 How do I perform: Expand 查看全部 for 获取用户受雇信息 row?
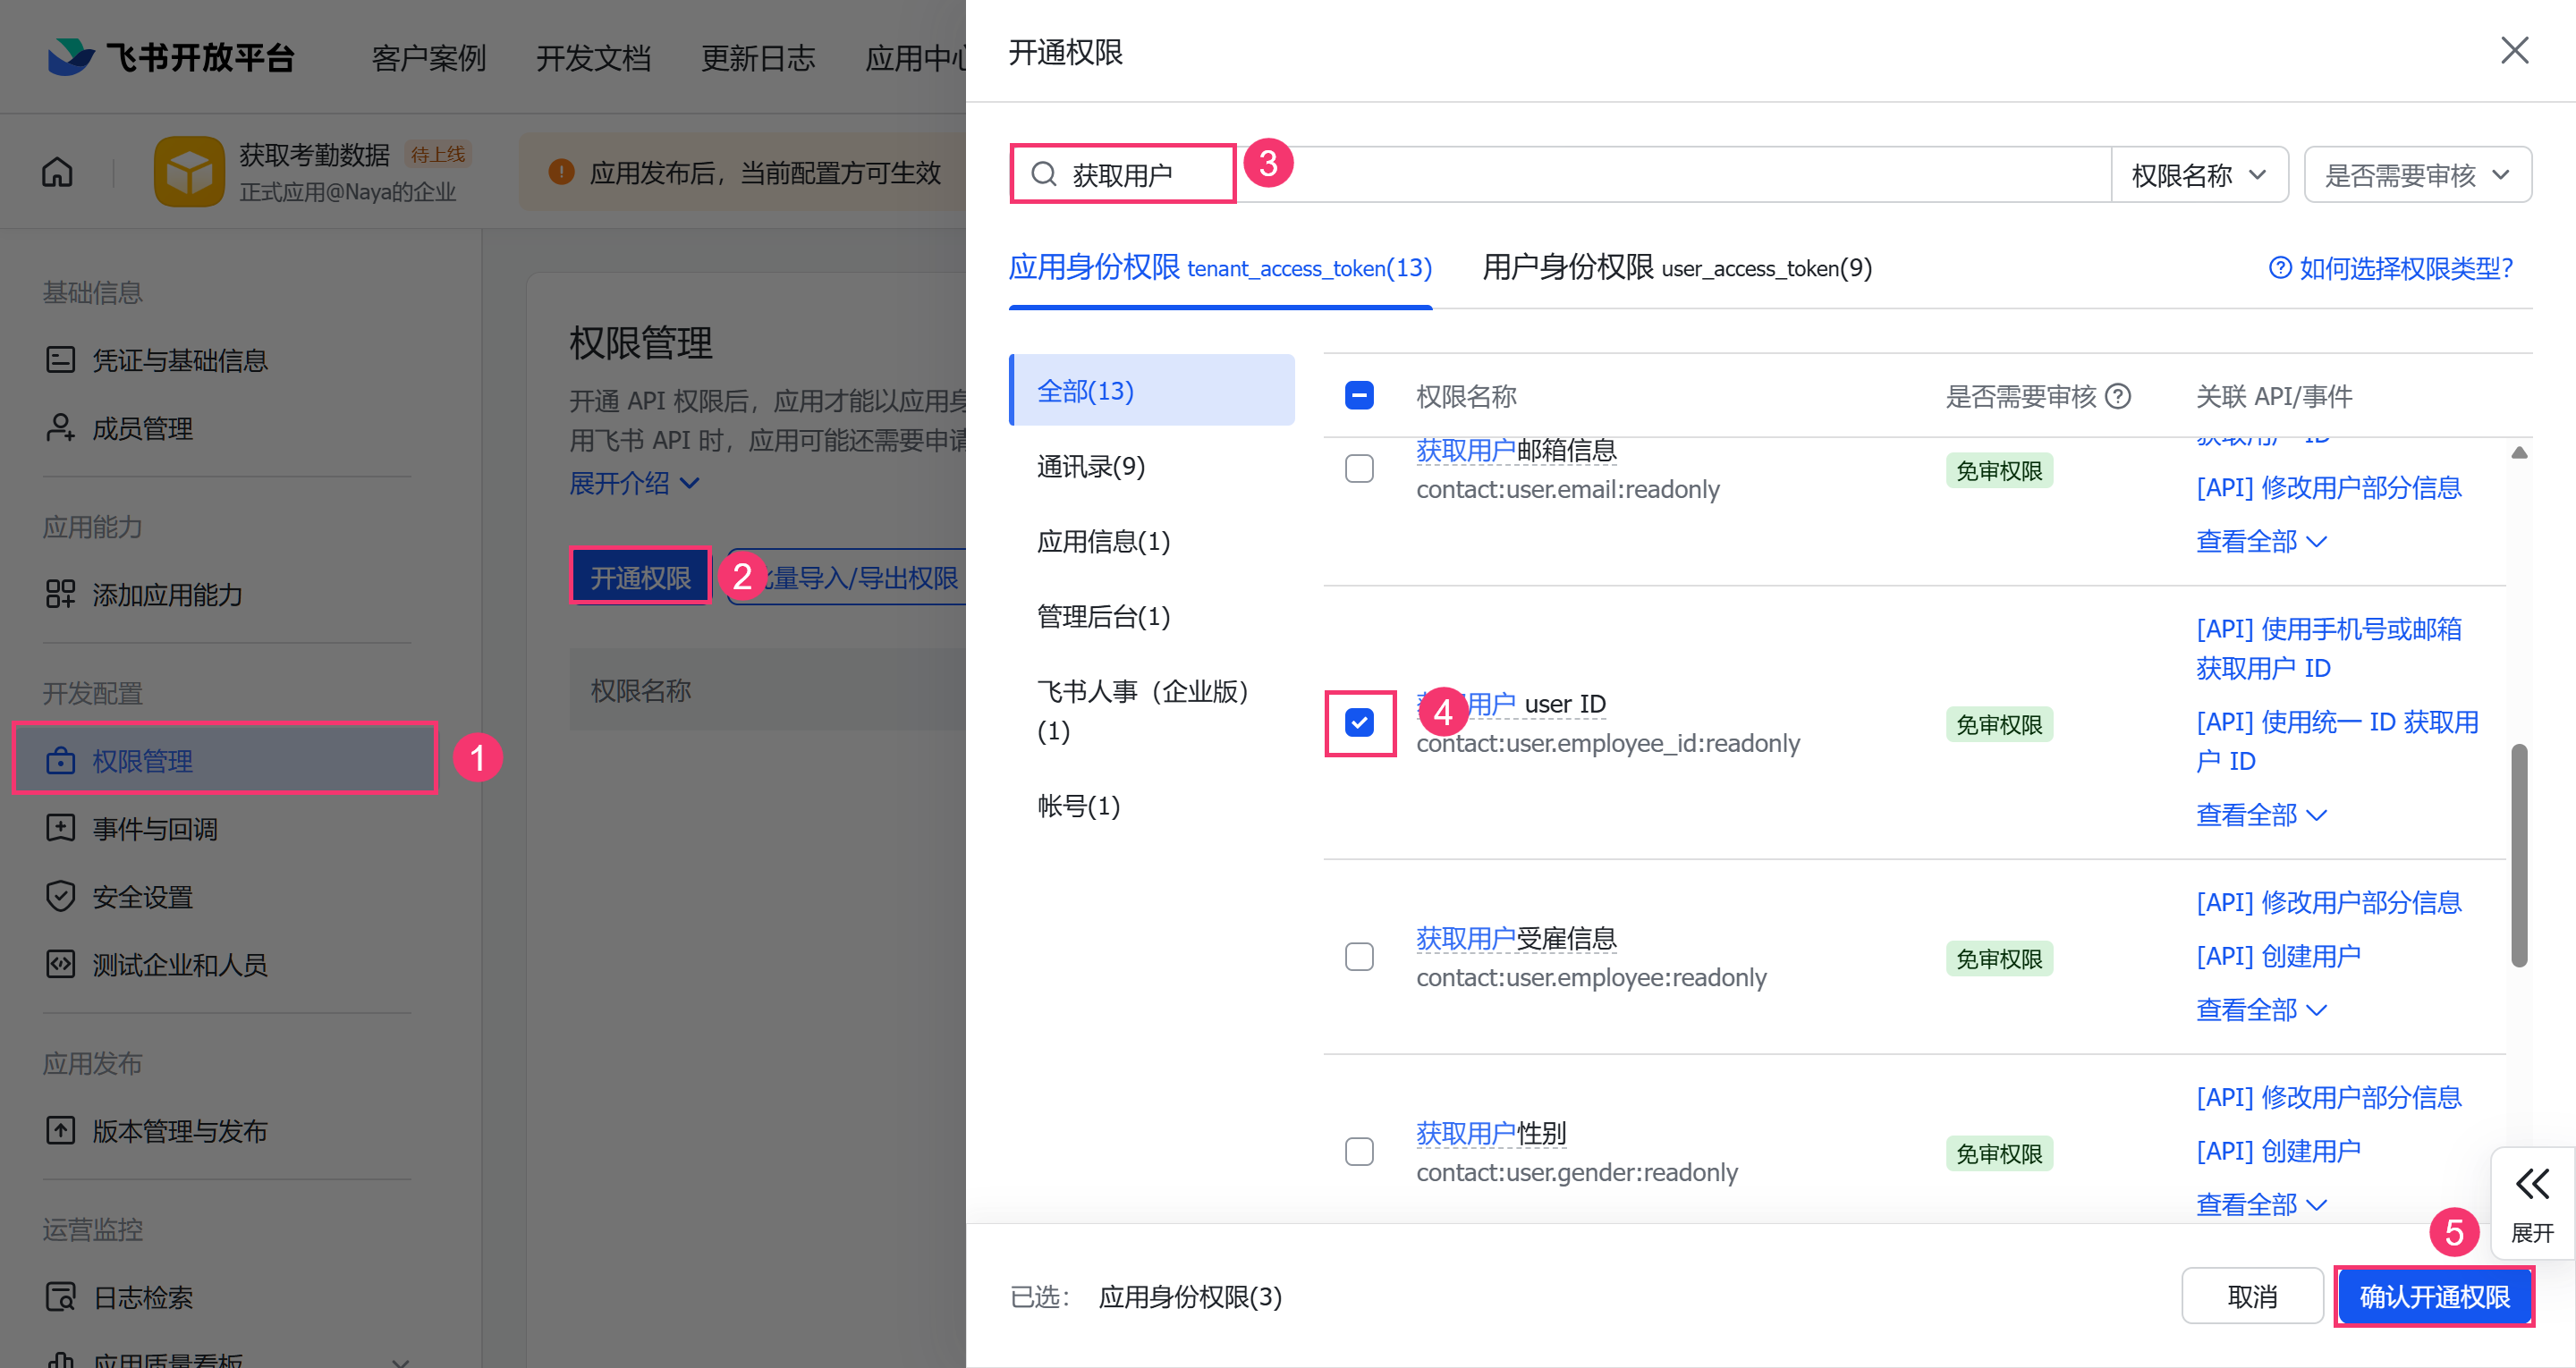[2260, 1010]
